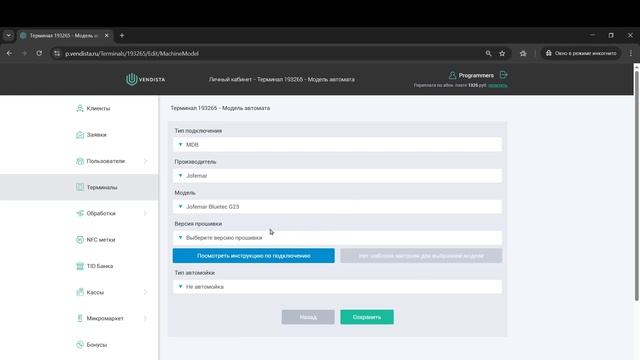Click the Vendista logo
Image resolution: width=640 pixels, height=360 pixels.
click(x=146, y=79)
